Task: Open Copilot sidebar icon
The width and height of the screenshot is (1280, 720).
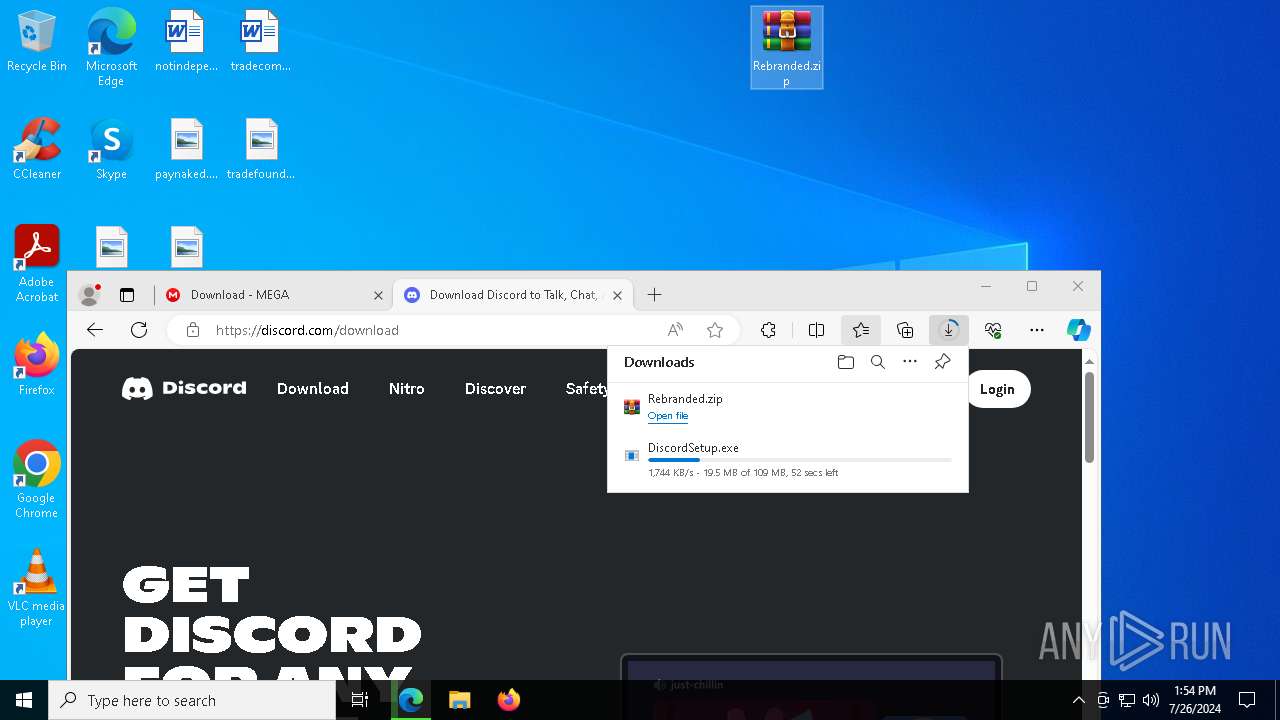Action: click(1079, 330)
